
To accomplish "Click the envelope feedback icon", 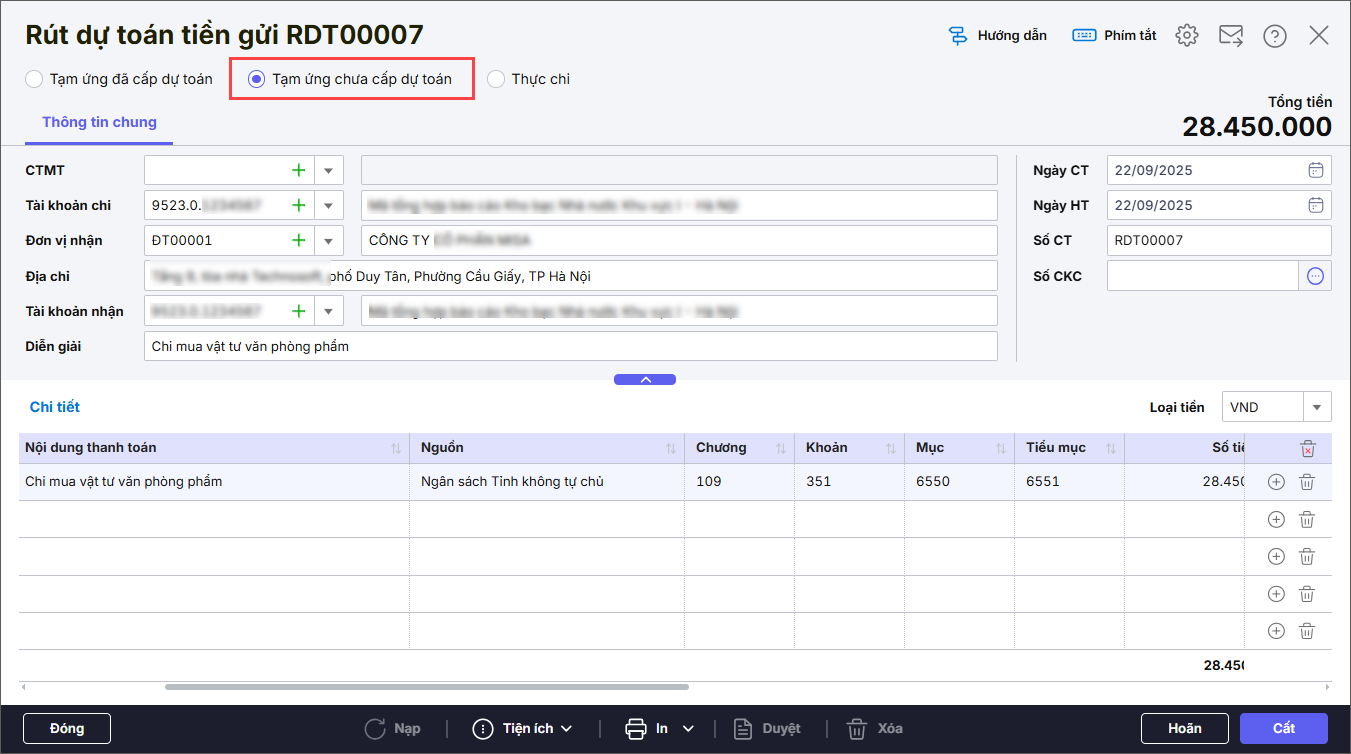I will [1230, 36].
